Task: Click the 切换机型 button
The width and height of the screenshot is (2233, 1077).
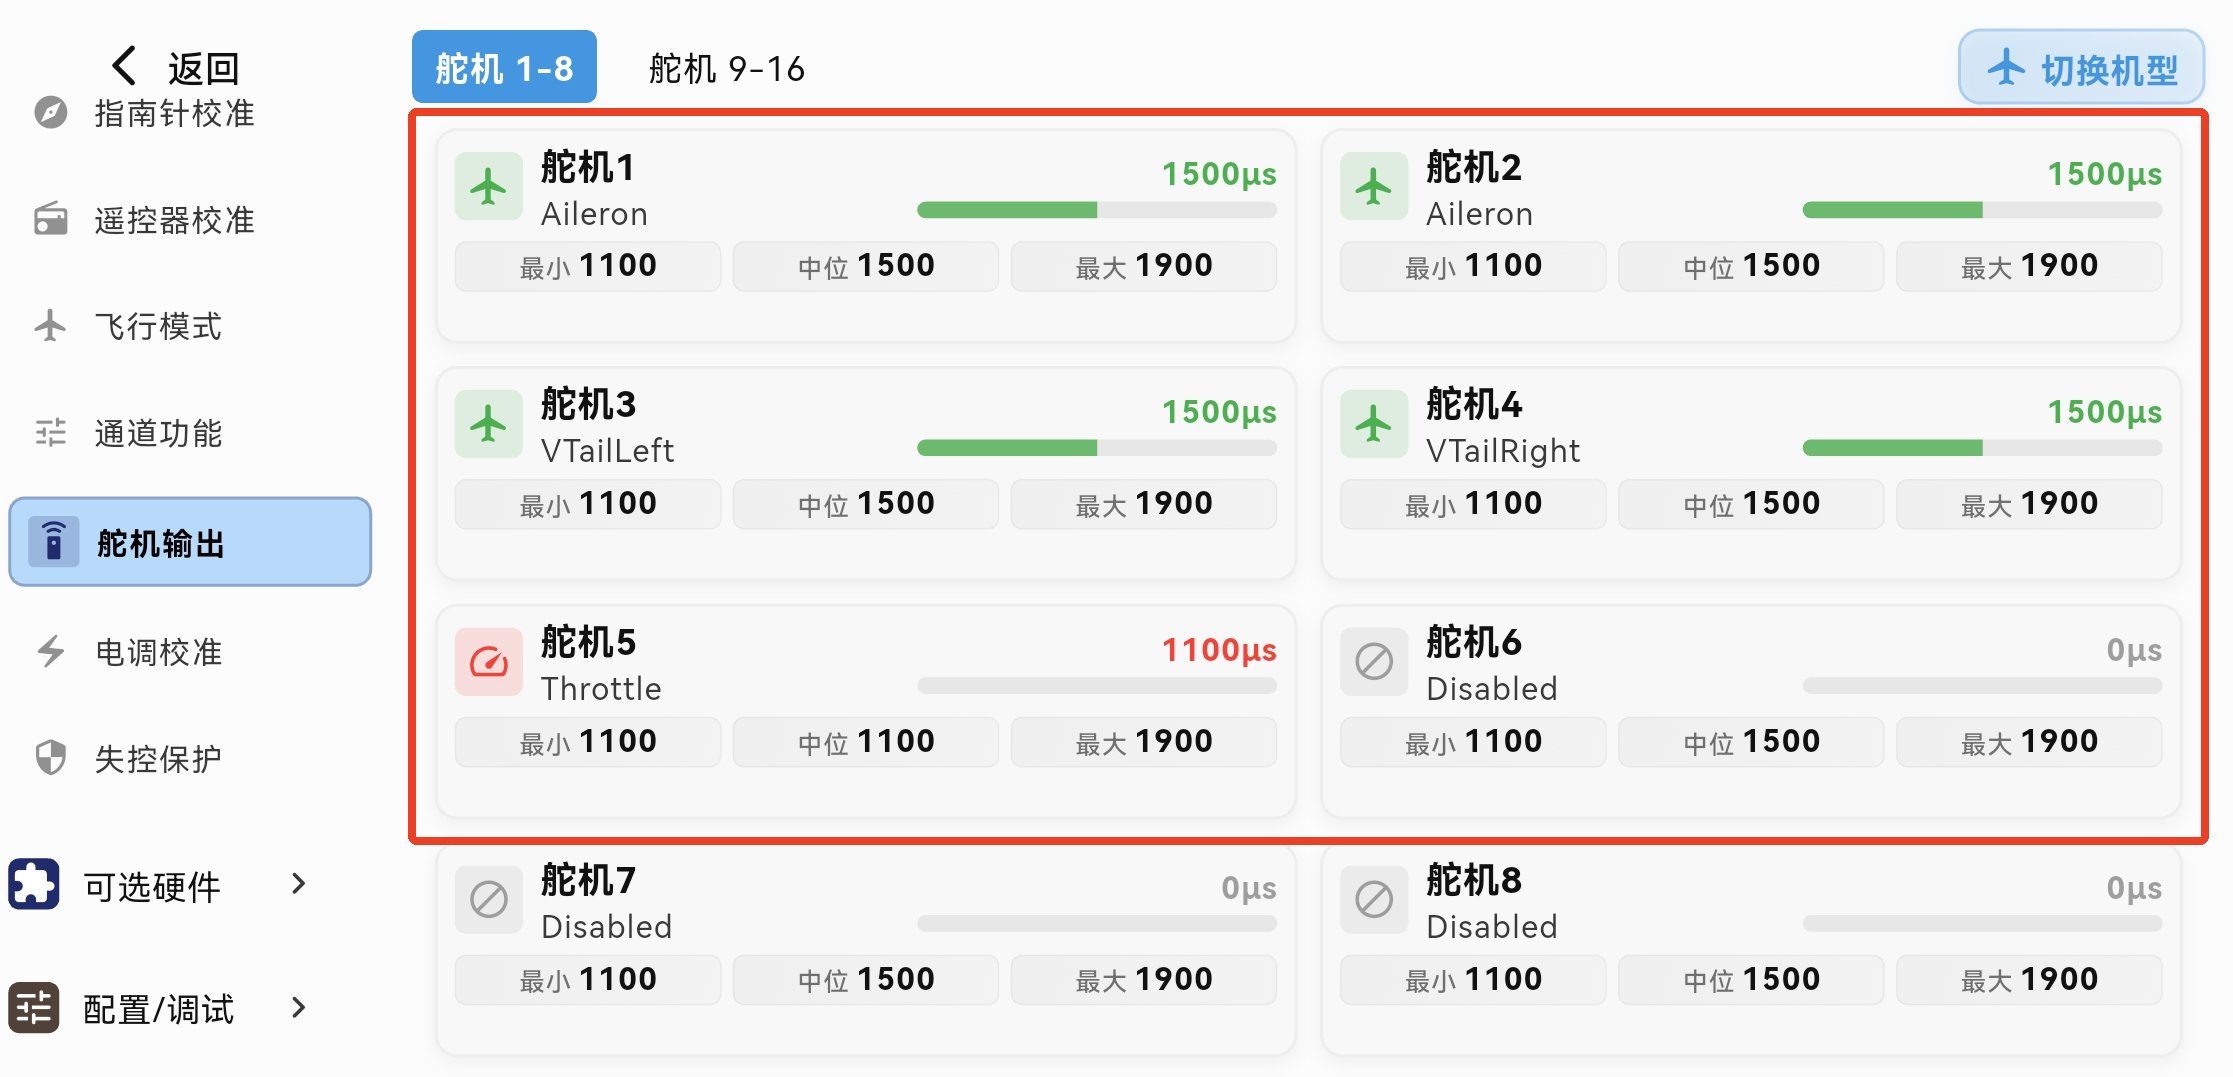Action: click(x=2081, y=68)
